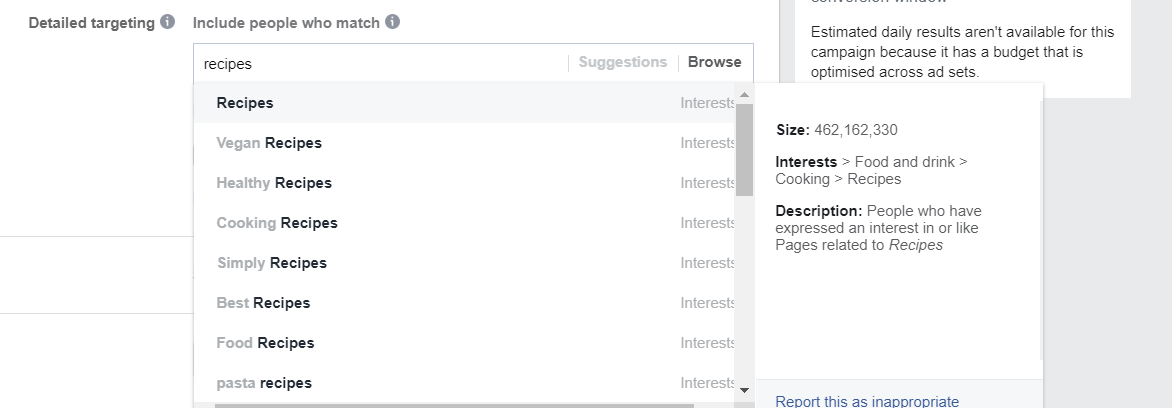Viewport: 1172px width, 408px height.
Task: Click scroll down arrow of suggestions list
Action: coord(744,390)
